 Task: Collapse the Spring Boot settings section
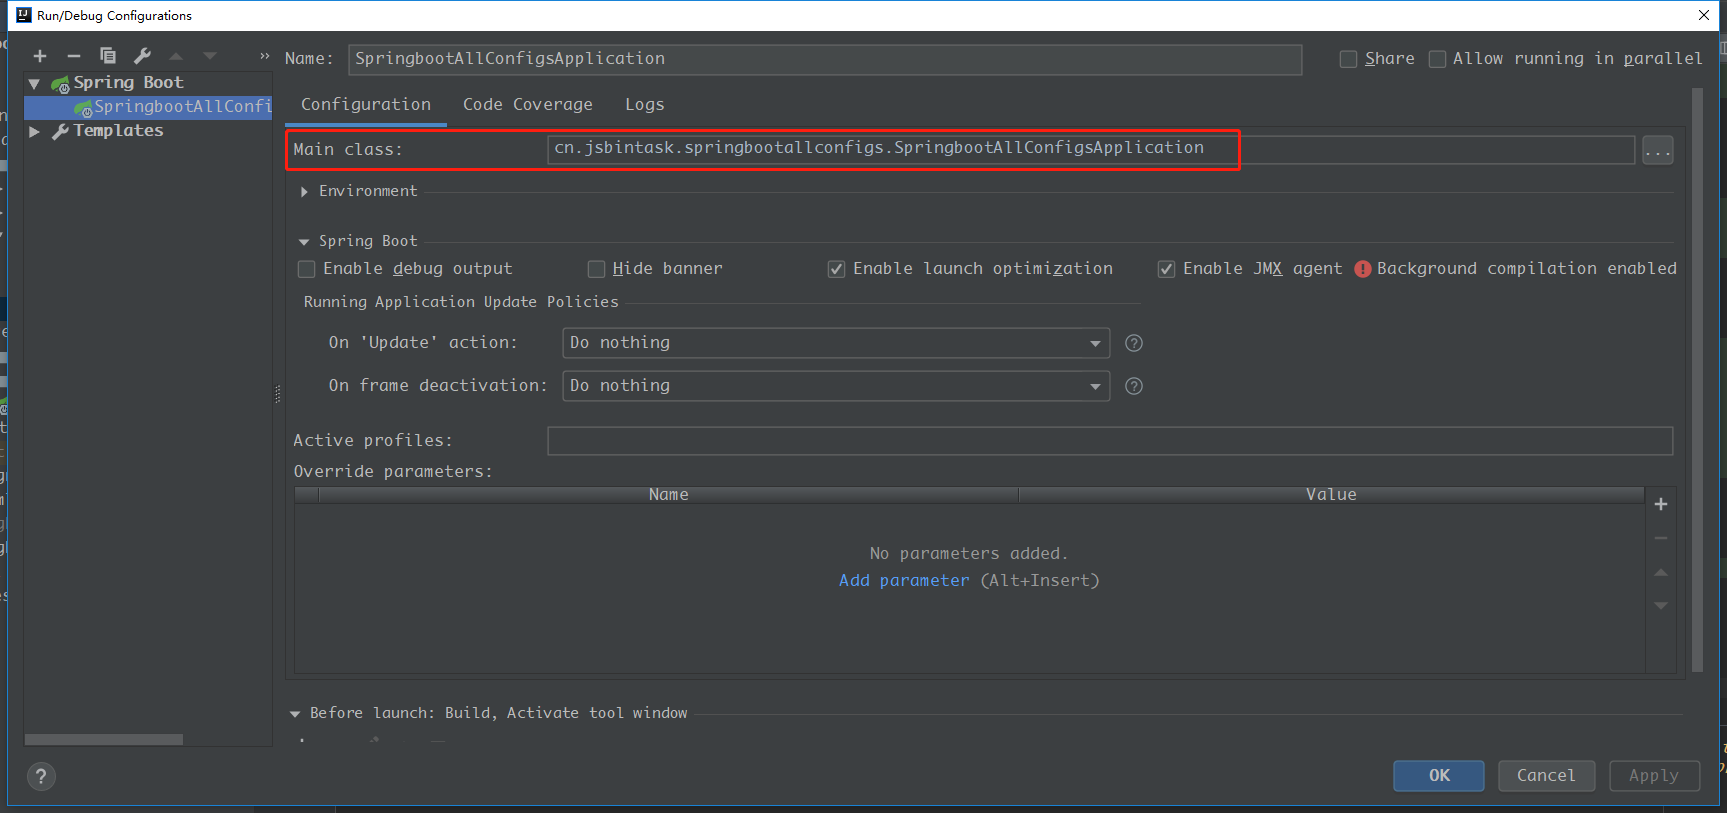click(304, 241)
